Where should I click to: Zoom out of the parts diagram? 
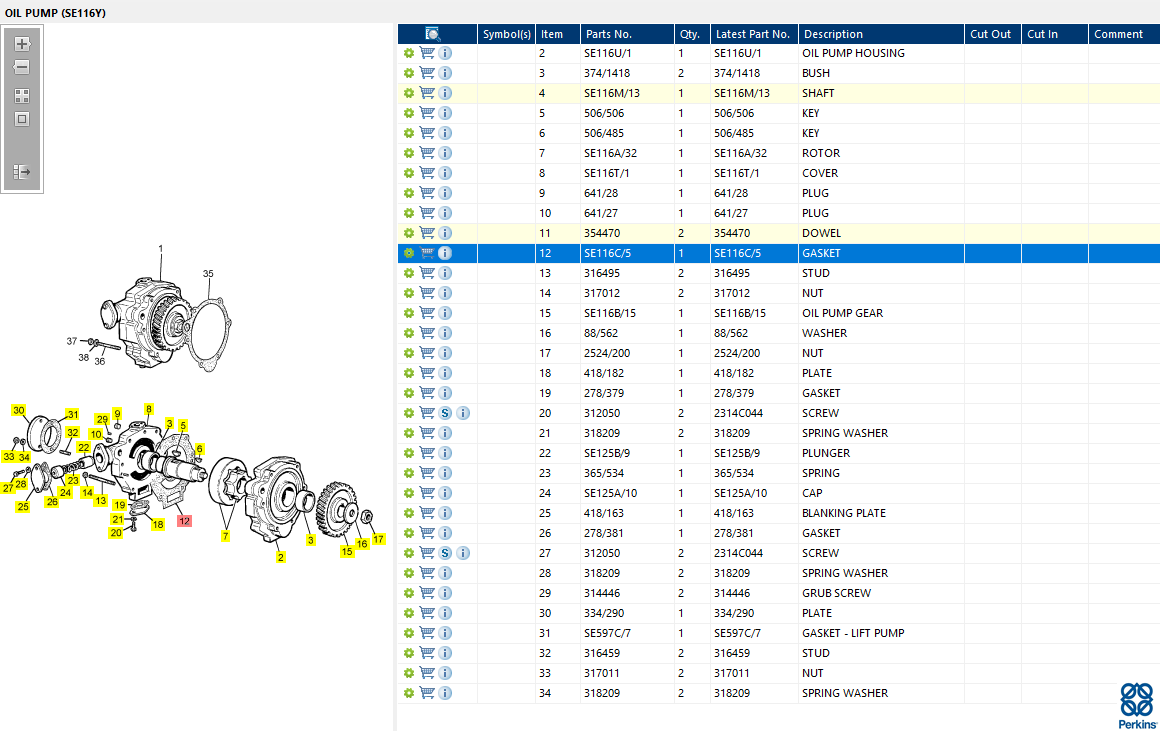coord(22,67)
